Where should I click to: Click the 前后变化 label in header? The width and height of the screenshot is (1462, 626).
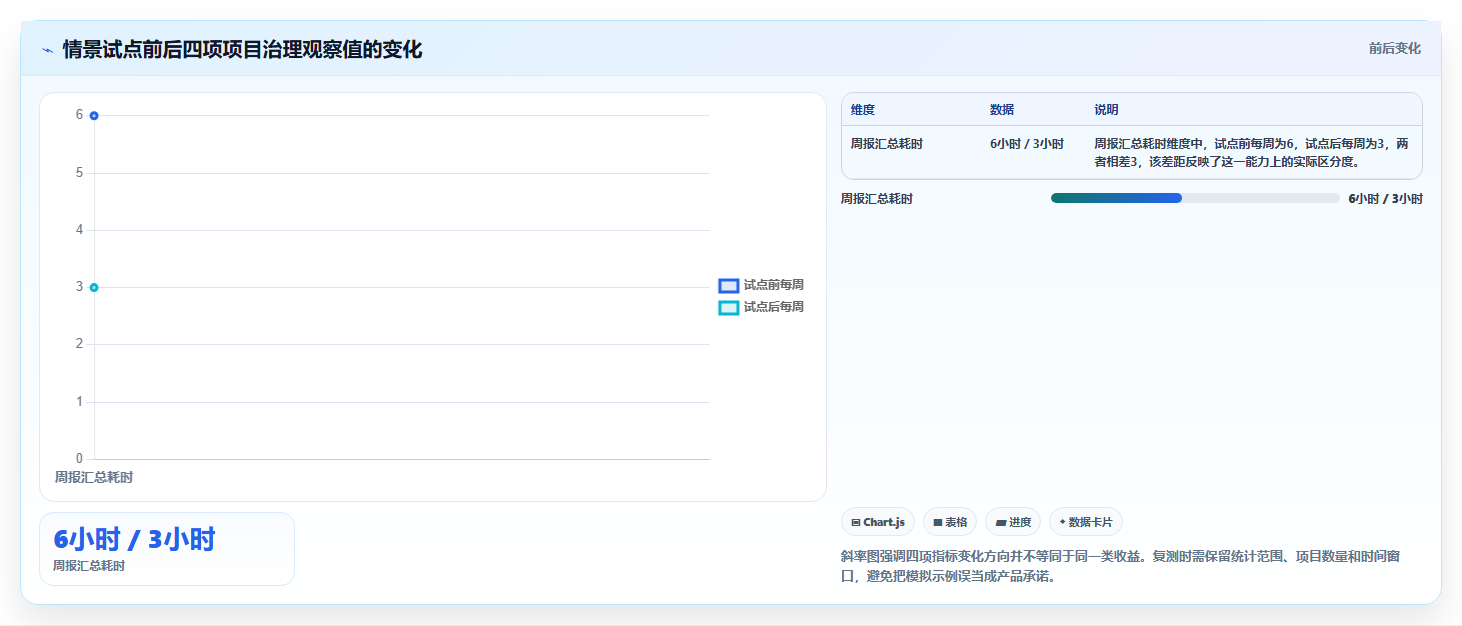click(x=1394, y=49)
